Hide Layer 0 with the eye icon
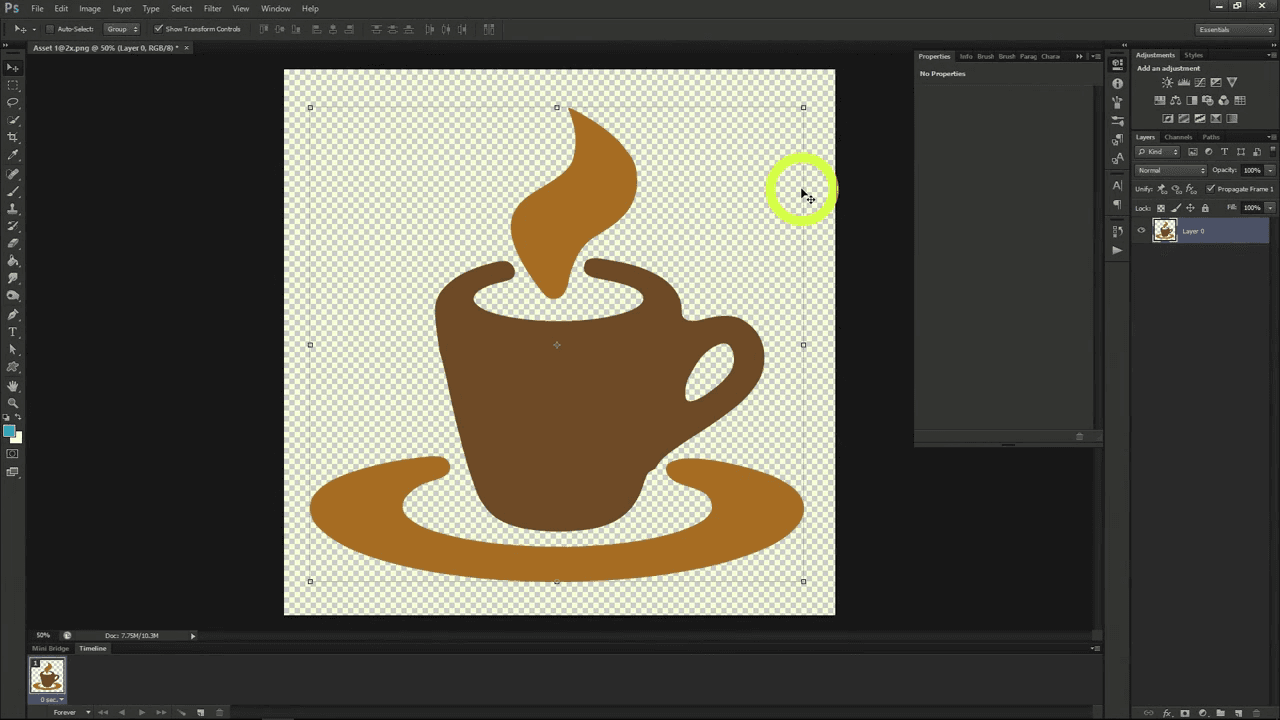The height and width of the screenshot is (720, 1280). tap(1141, 231)
